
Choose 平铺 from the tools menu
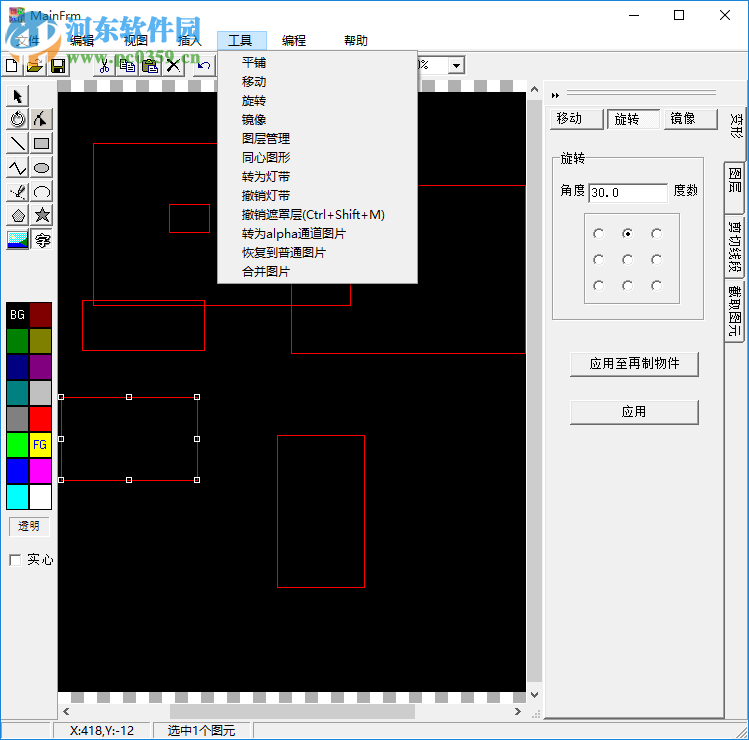[x=317, y=63]
